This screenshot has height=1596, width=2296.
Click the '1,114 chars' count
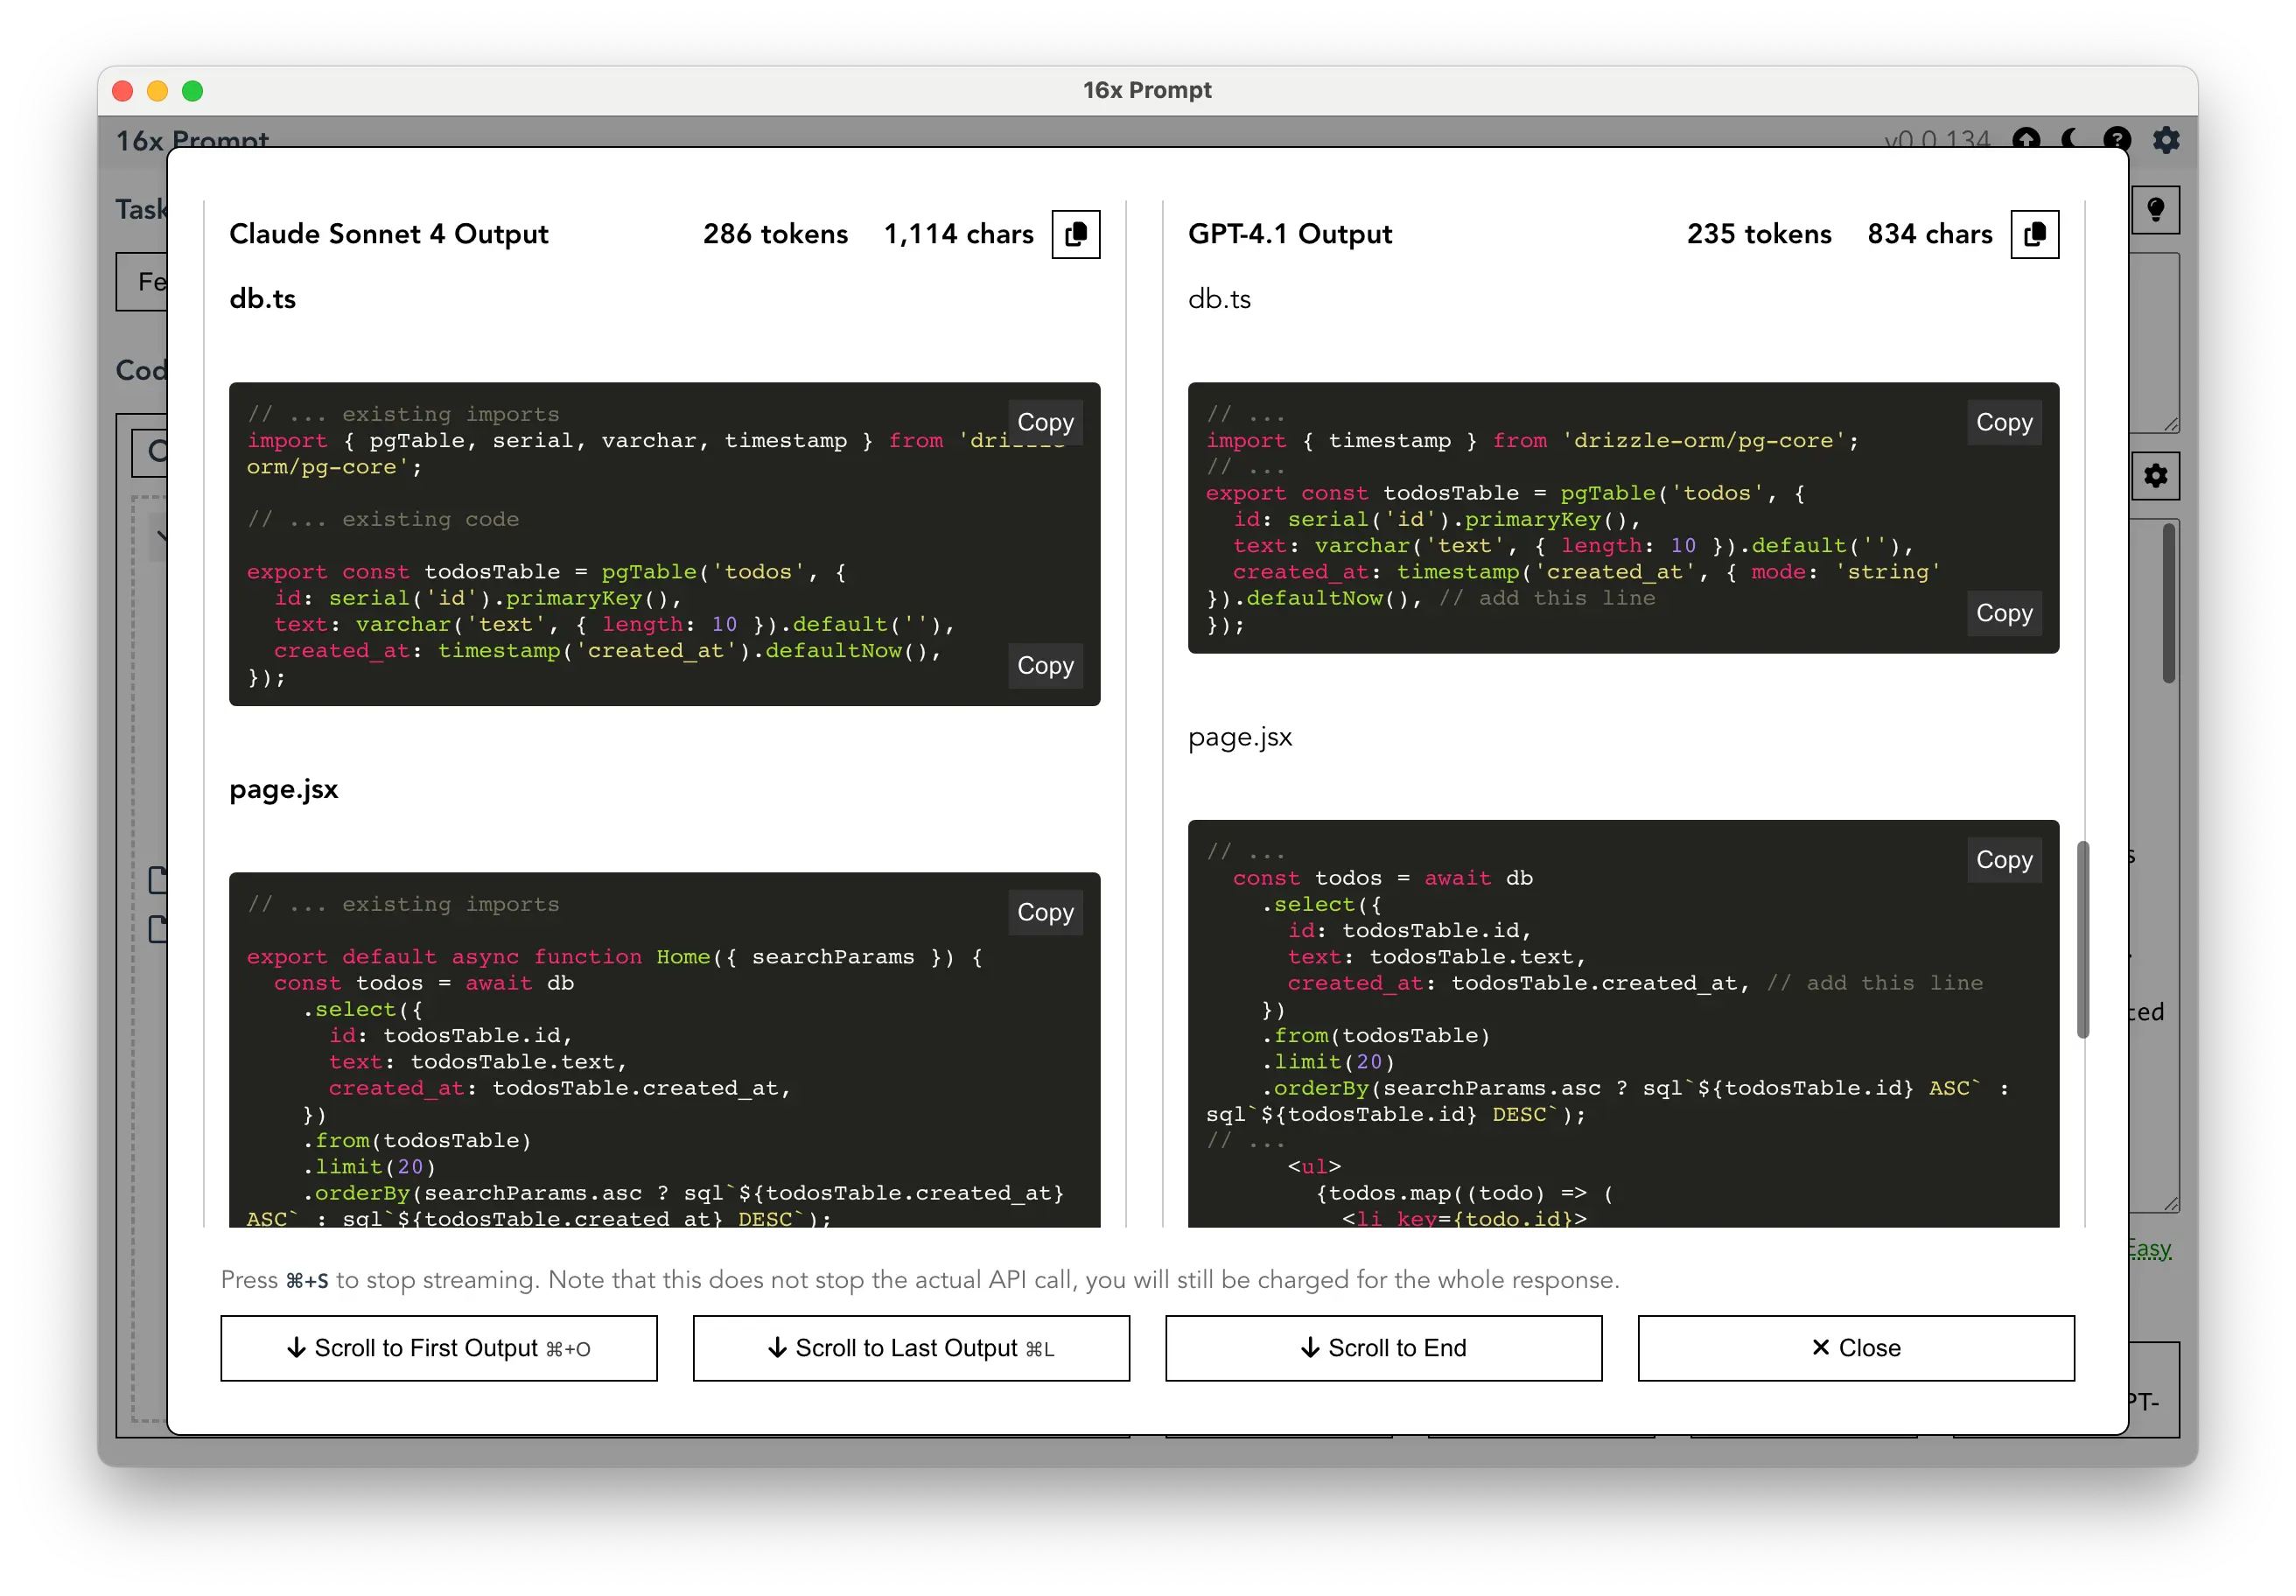coord(958,234)
